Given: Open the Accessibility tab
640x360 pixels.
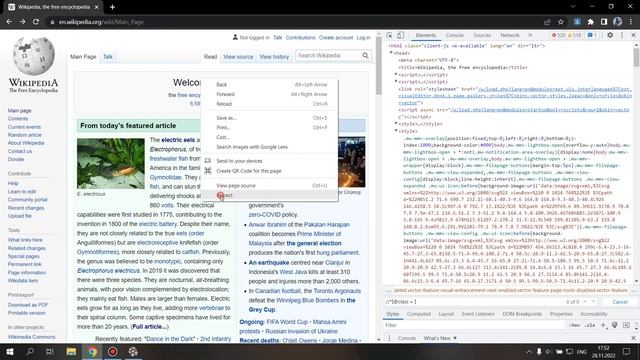Looking at the screenshot, I should [593, 314].
